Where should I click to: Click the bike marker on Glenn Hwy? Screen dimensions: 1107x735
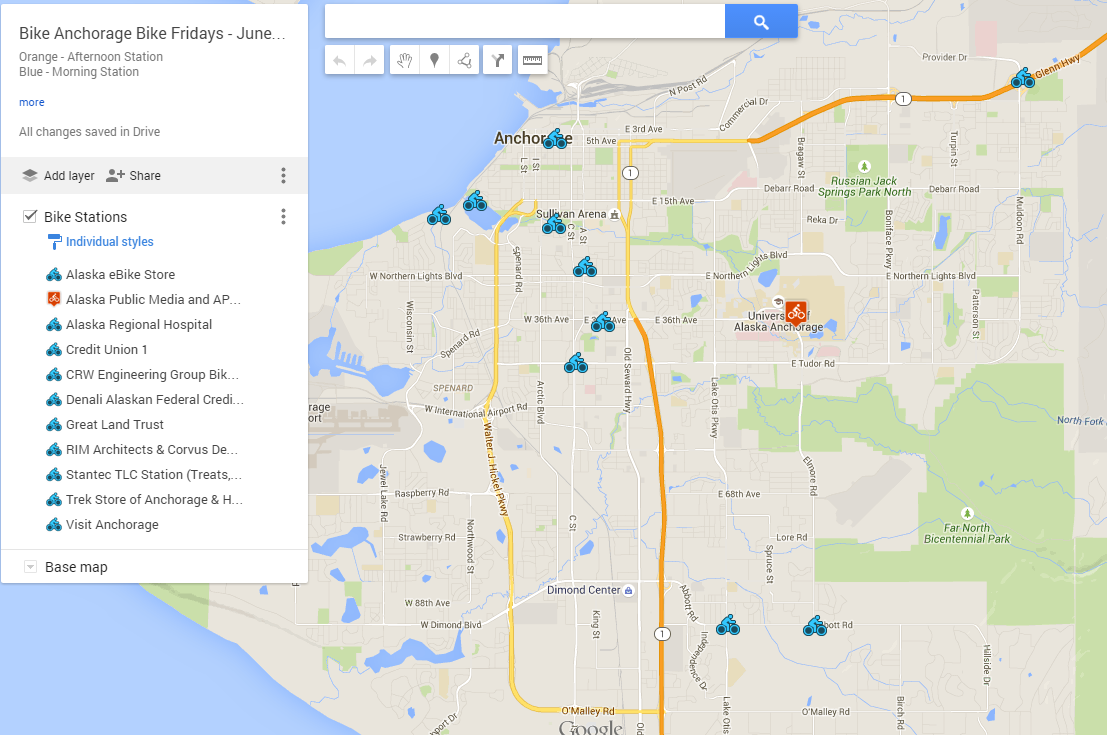click(x=1023, y=78)
